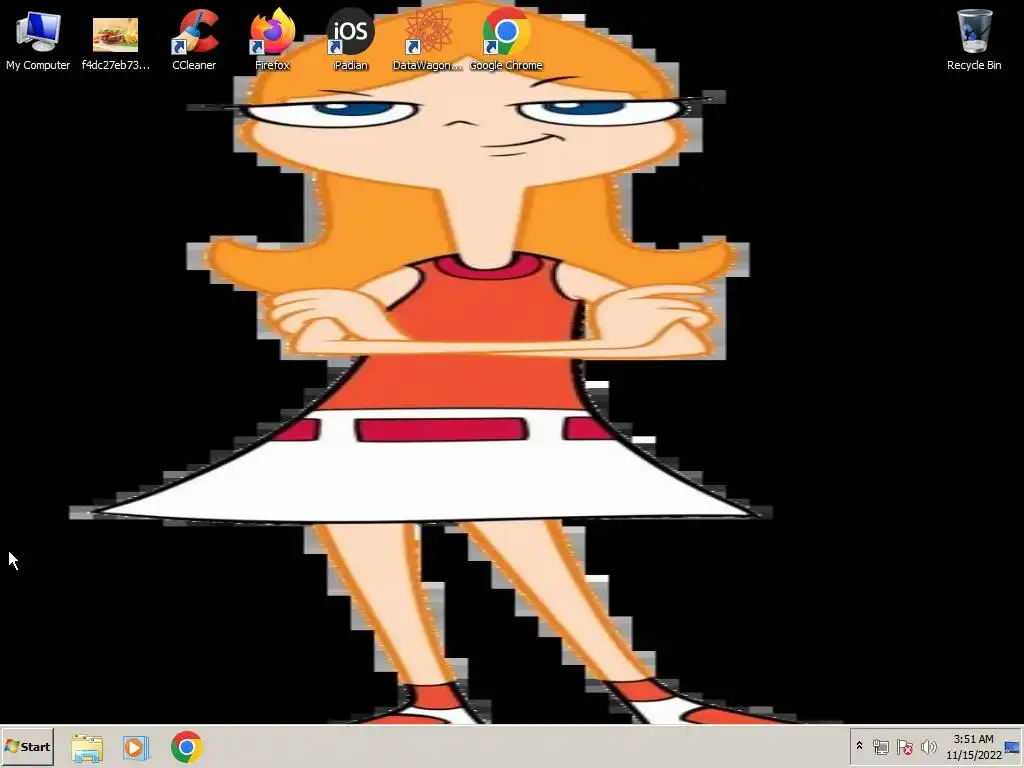Select the "Recycle Bin" label text
Viewport: 1024px width, 768px height.
click(x=974, y=65)
